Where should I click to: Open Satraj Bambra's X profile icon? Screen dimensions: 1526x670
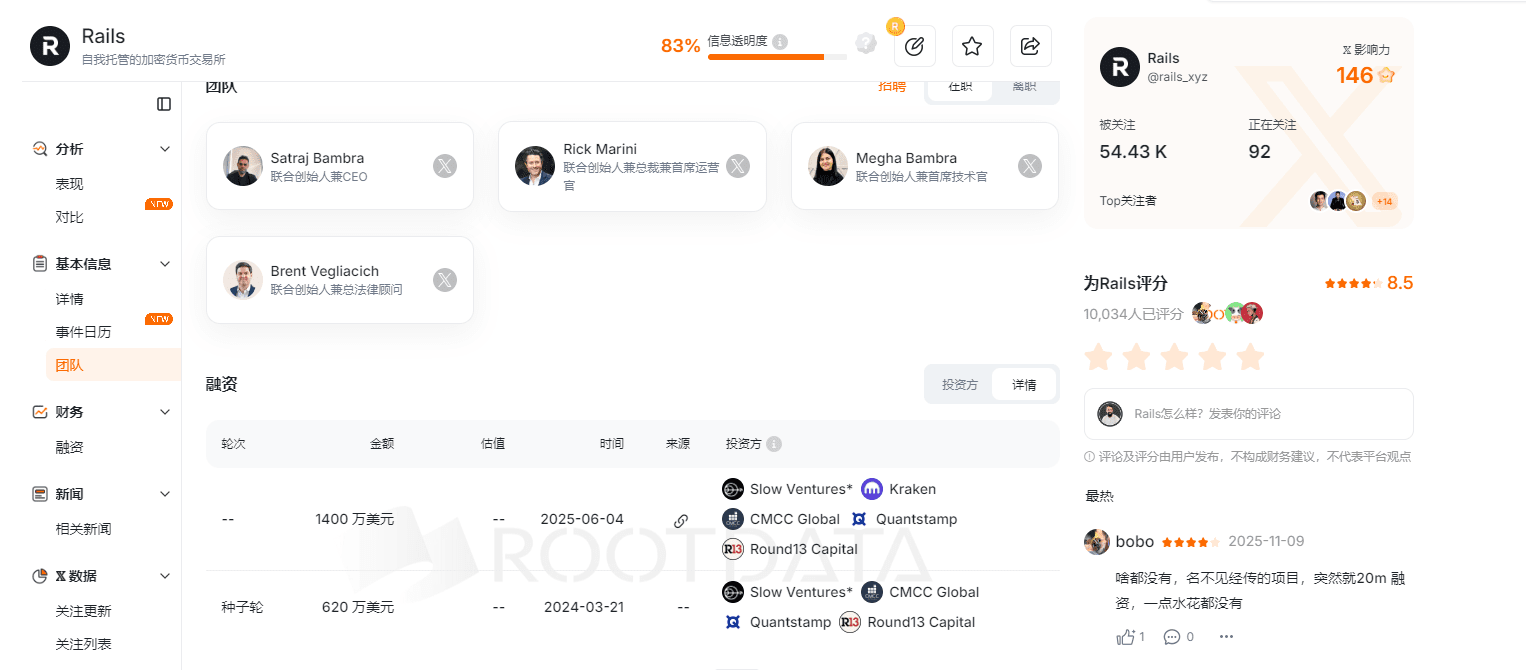pyautogui.click(x=445, y=166)
